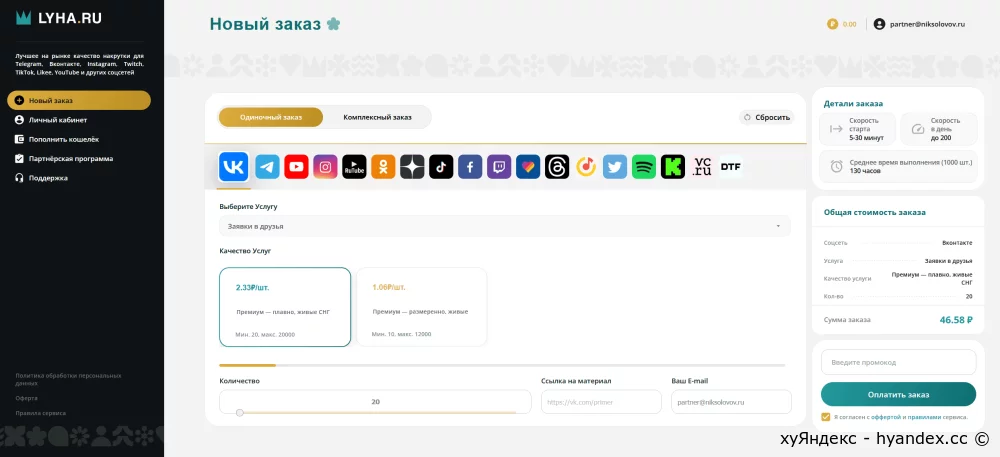Screen dimensions: 1000x457
Task: Select the Twitter bird icon
Action: [615, 167]
